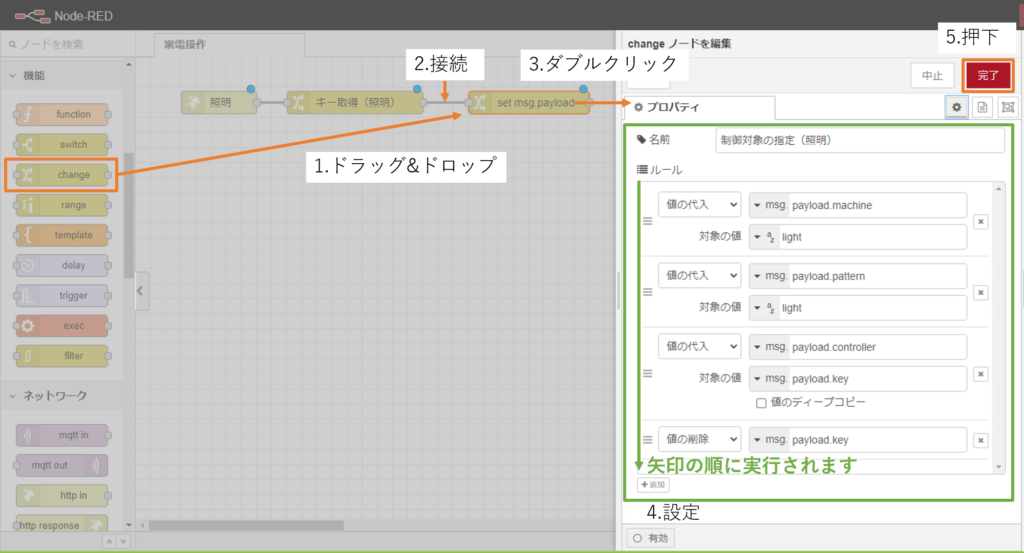Select the http in node
The image size is (1024, 553).
[62, 495]
